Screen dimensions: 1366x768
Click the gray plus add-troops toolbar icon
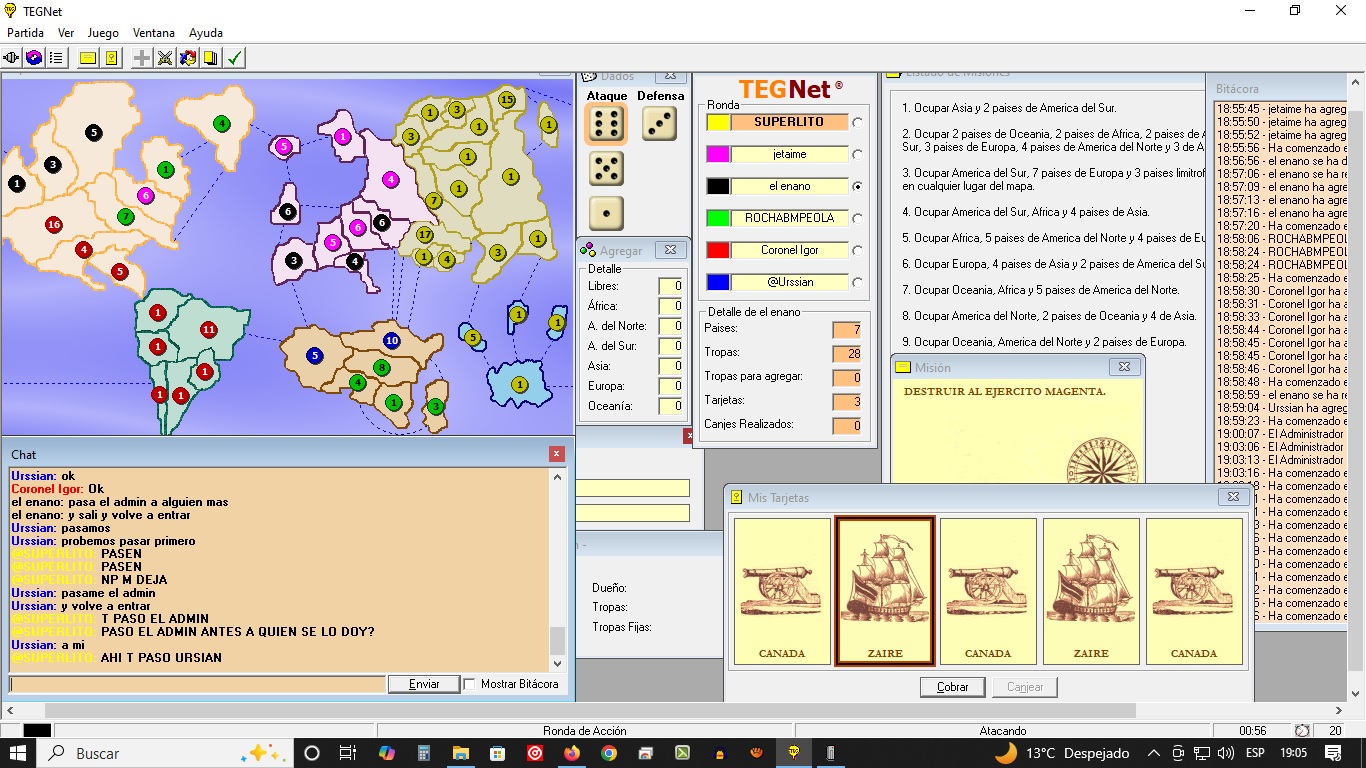[142, 58]
